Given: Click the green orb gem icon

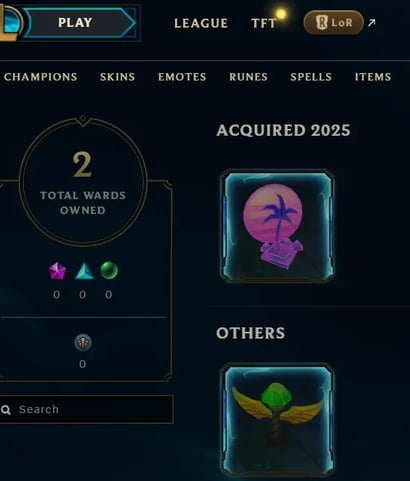Looking at the screenshot, I should click(109, 270).
